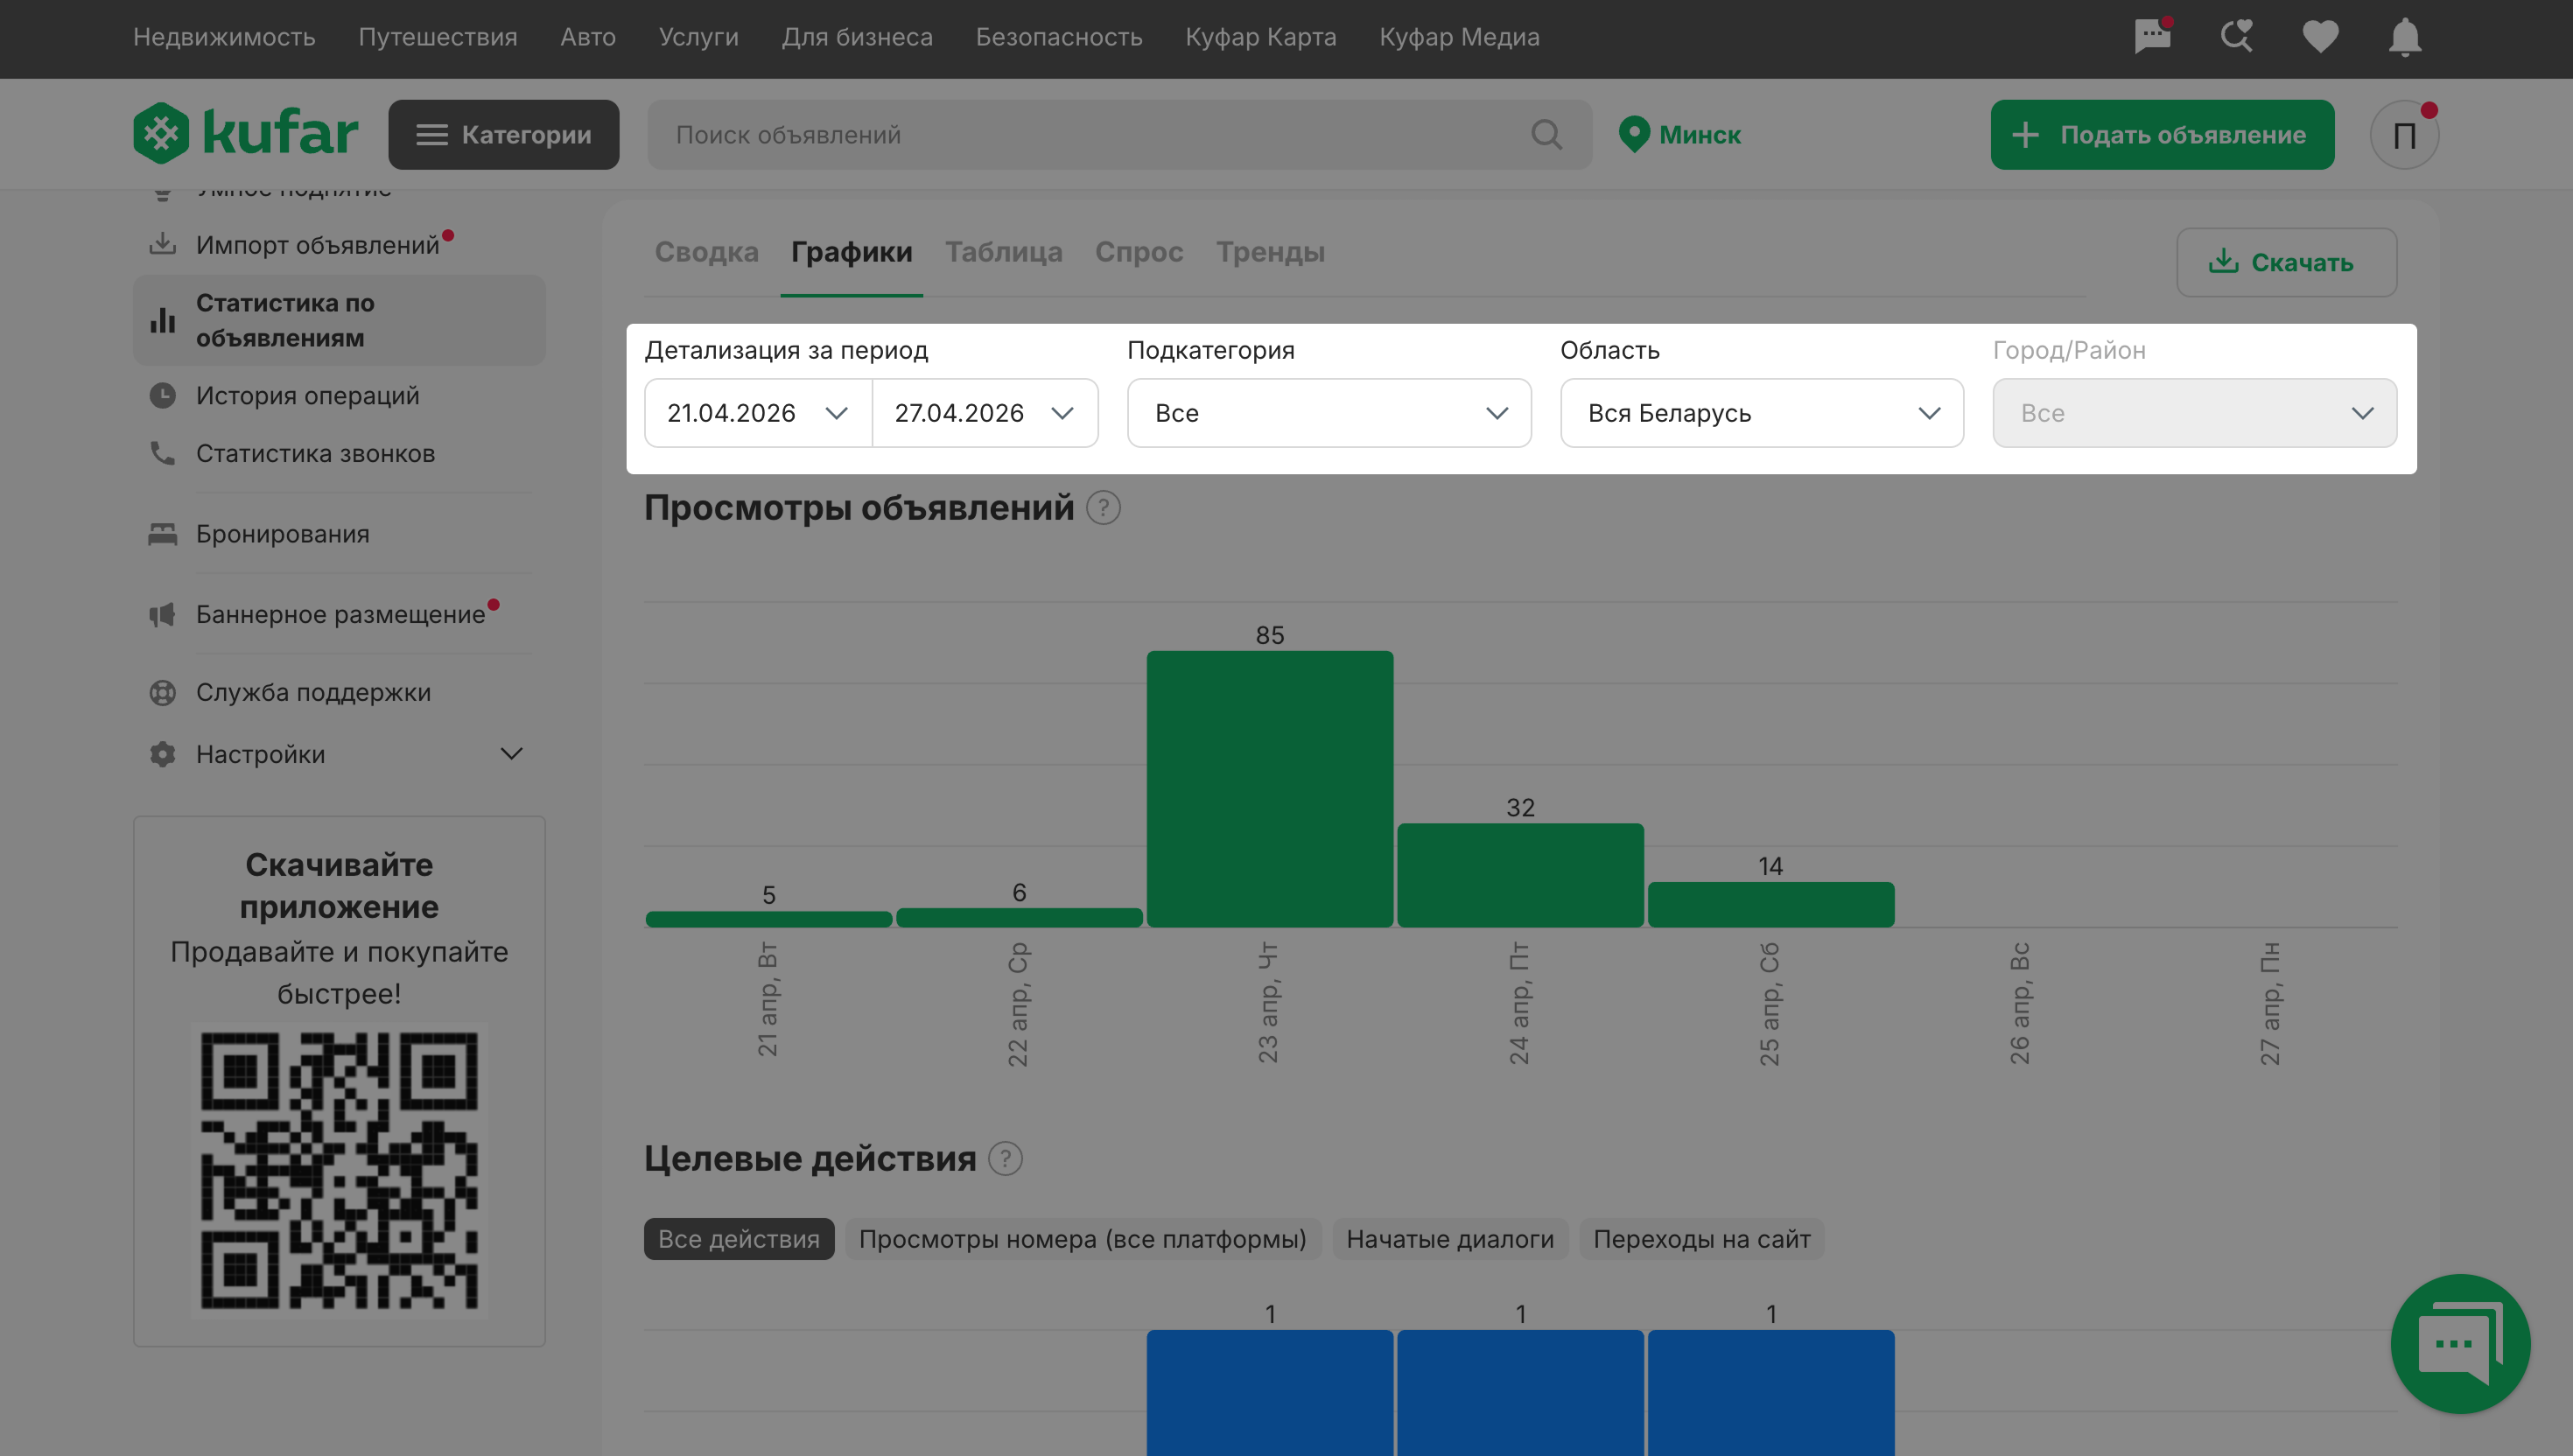Open the floating support chat bubble
Screen dimensions: 2573x1456
pos(2460,1343)
